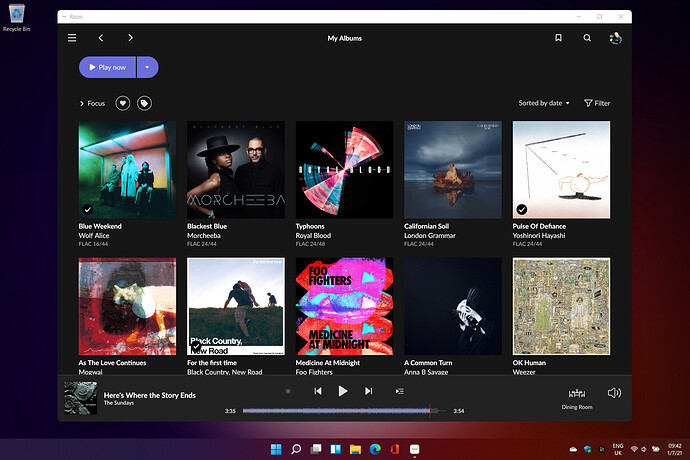Click the Wolf Alice artist name

[x=94, y=236]
